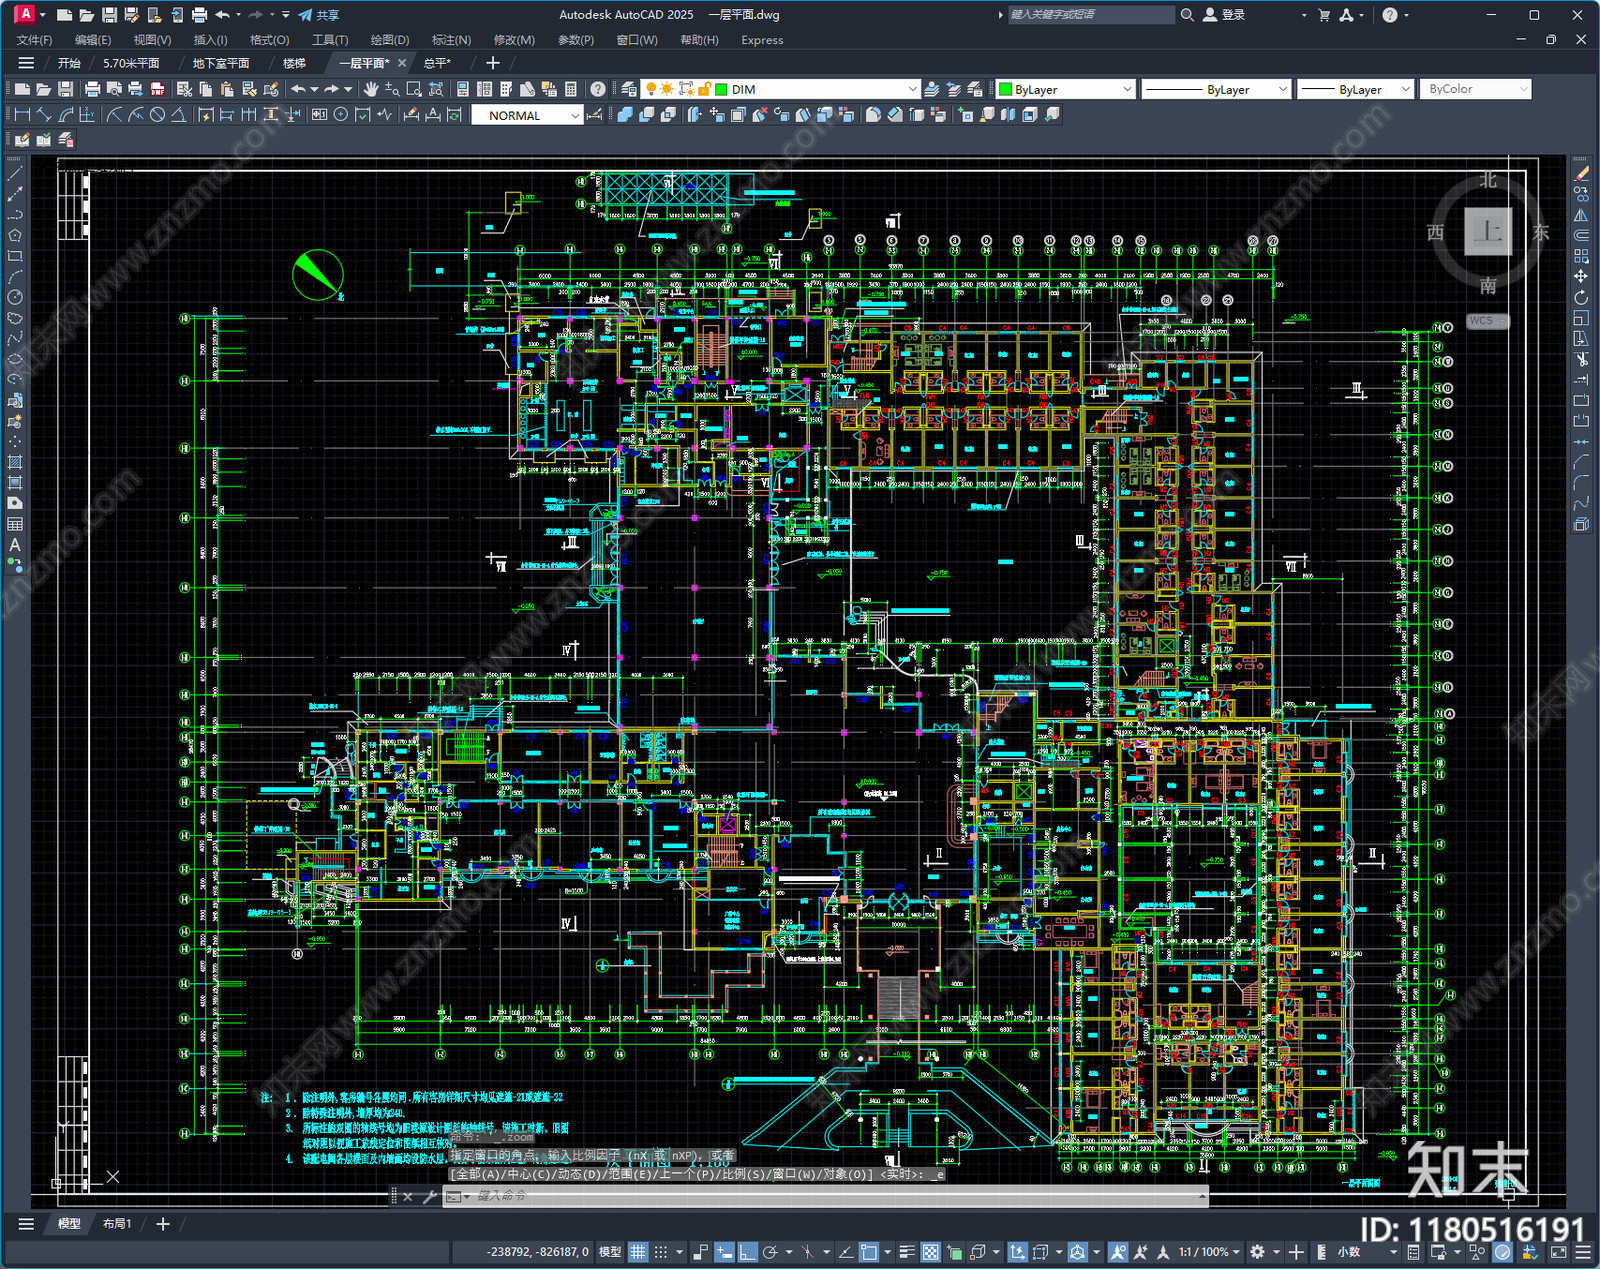The height and width of the screenshot is (1269, 1600).
Task: Toggle annotation visibility in status bar
Action: click(1119, 1252)
